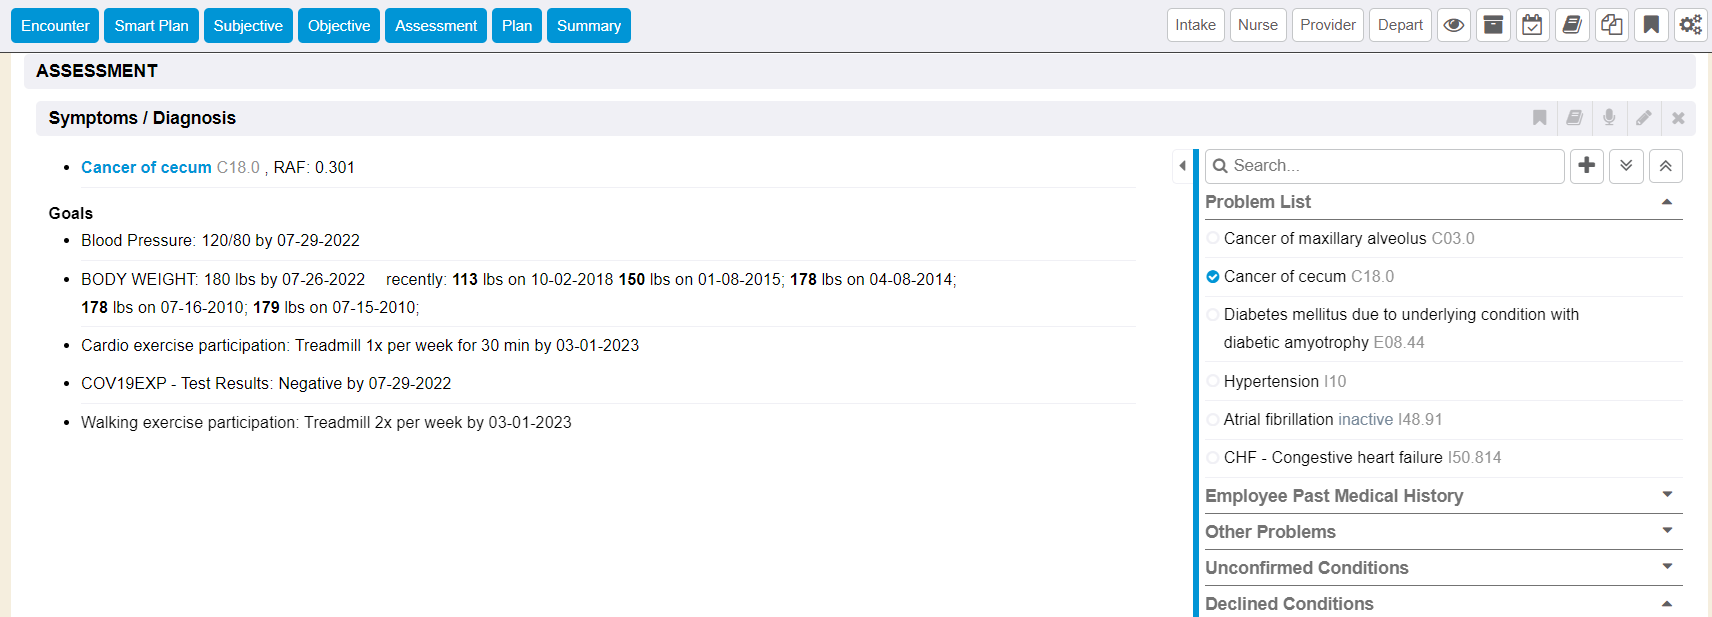Image resolution: width=1712 pixels, height=617 pixels.
Task: Open the calendar check icon in top toolbar
Action: (x=1532, y=25)
